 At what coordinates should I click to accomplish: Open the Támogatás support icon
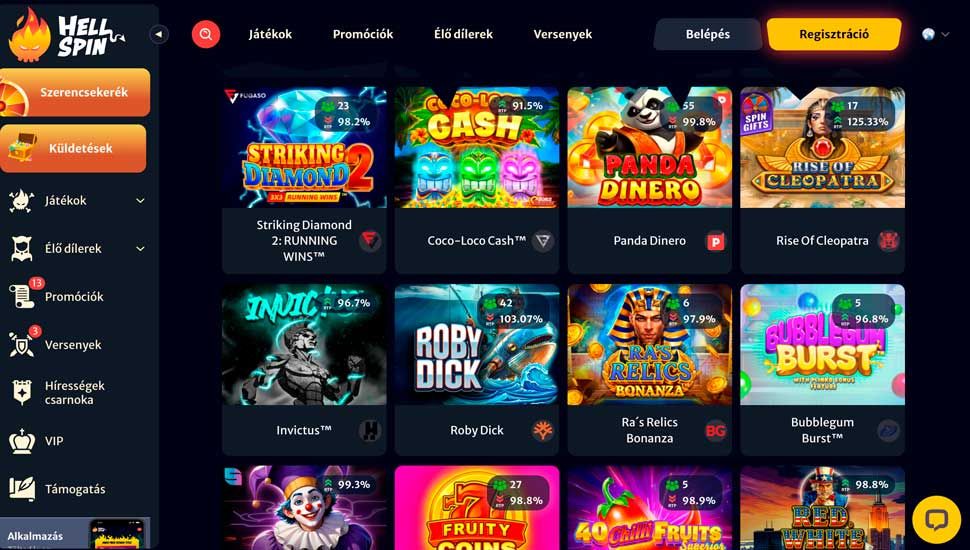(22, 489)
